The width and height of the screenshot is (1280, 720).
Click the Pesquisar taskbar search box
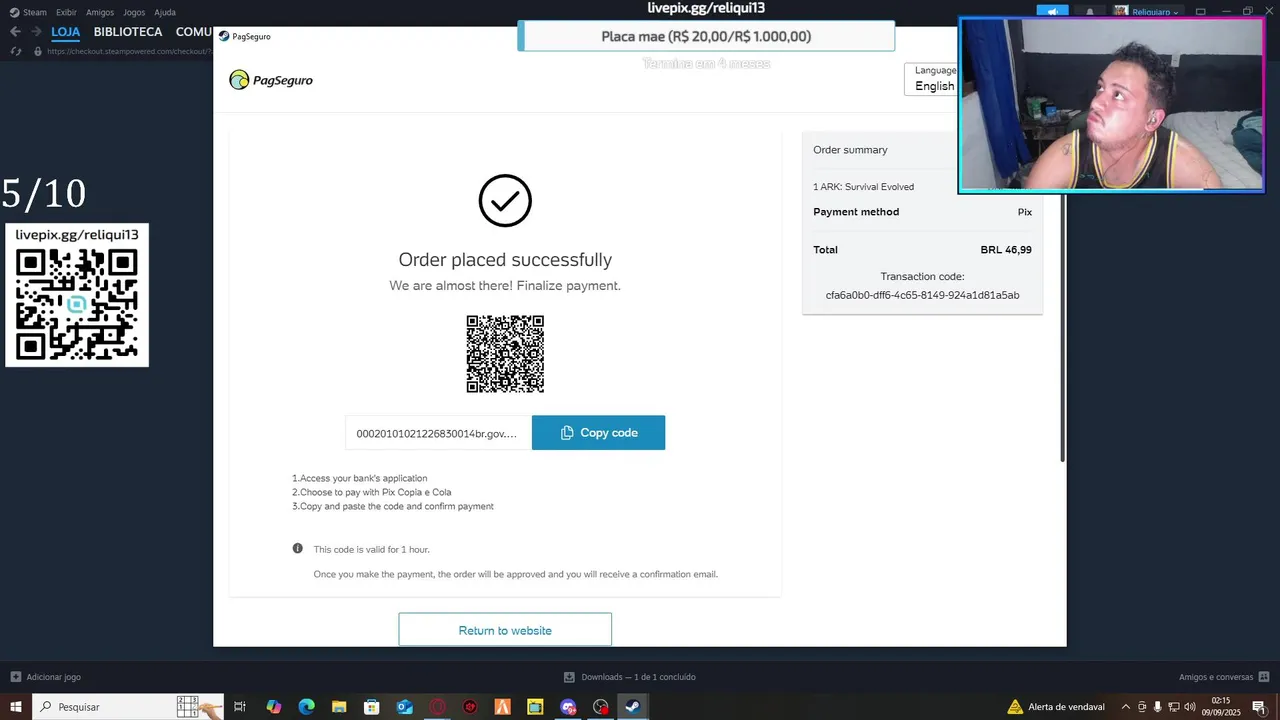click(128, 707)
